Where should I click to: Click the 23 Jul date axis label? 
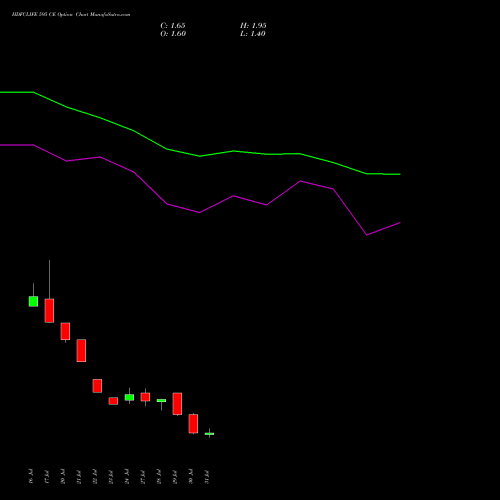[111, 476]
